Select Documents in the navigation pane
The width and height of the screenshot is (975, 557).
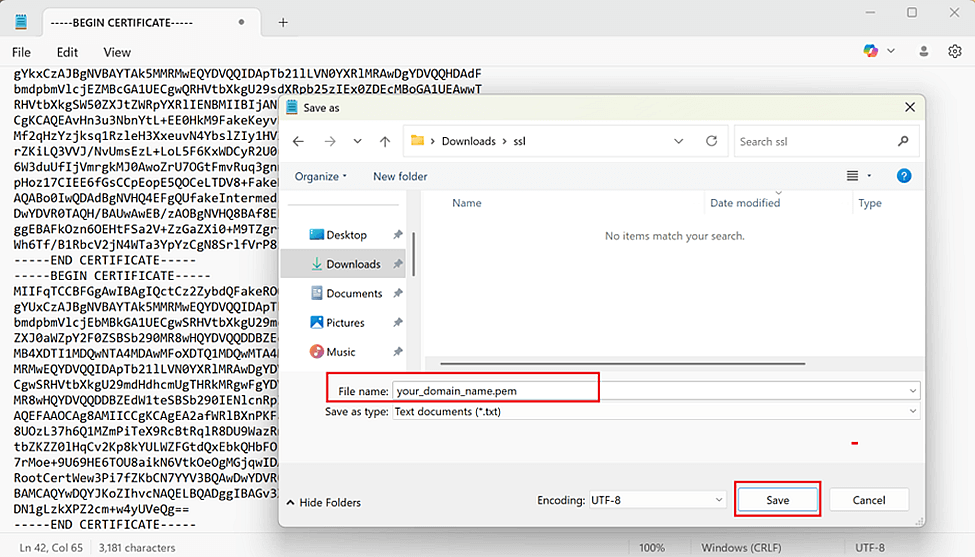tap(354, 293)
